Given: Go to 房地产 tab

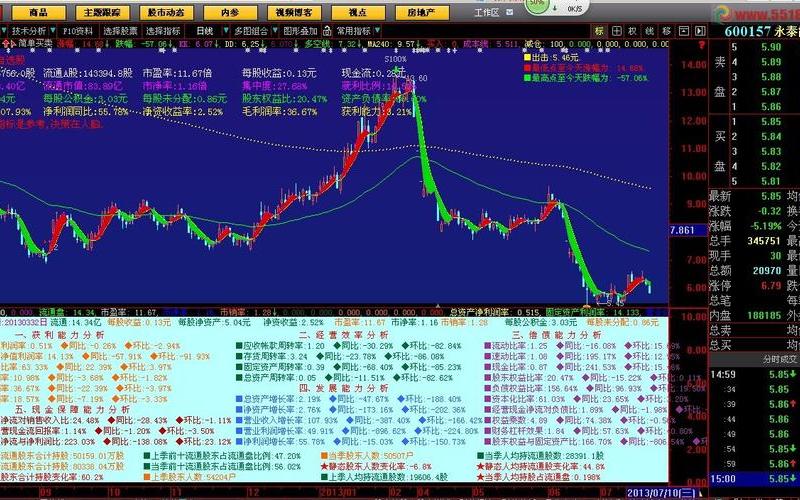Looking at the screenshot, I should pyautogui.click(x=422, y=13).
